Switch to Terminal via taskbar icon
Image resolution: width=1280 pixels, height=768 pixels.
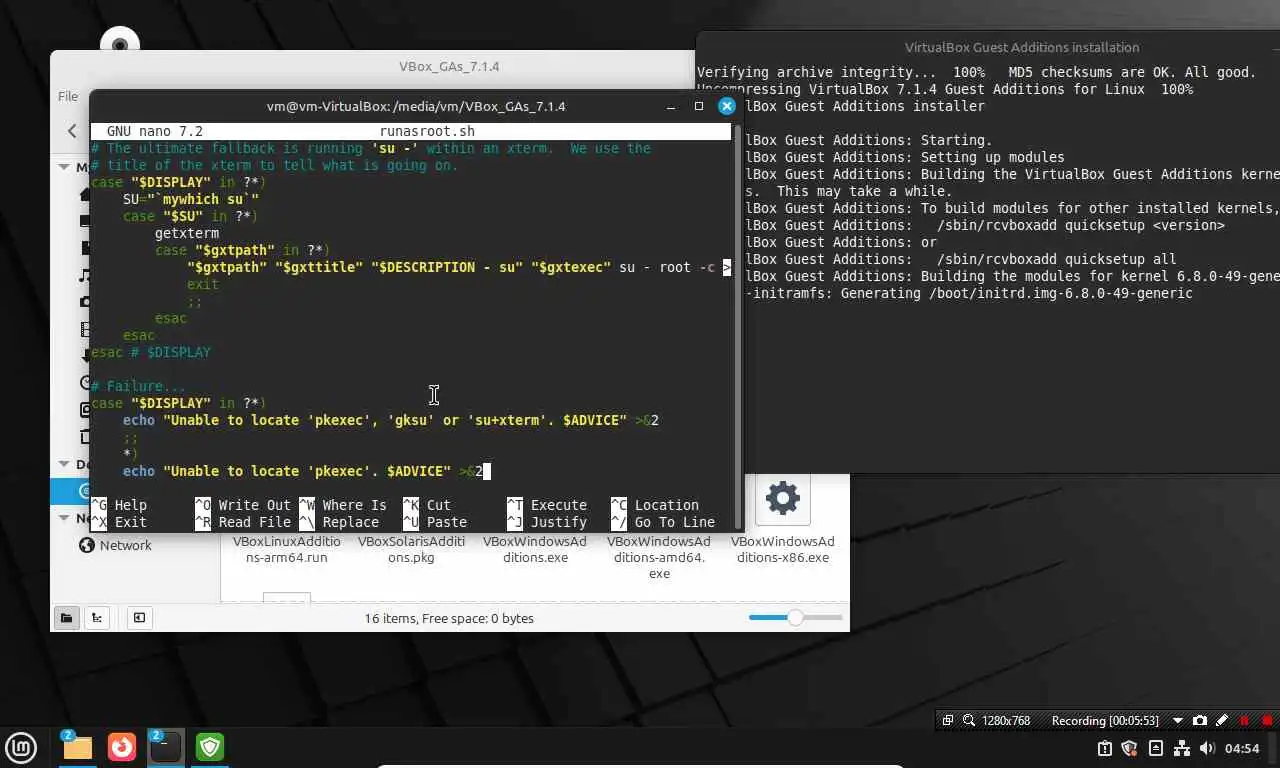pyautogui.click(x=165, y=747)
